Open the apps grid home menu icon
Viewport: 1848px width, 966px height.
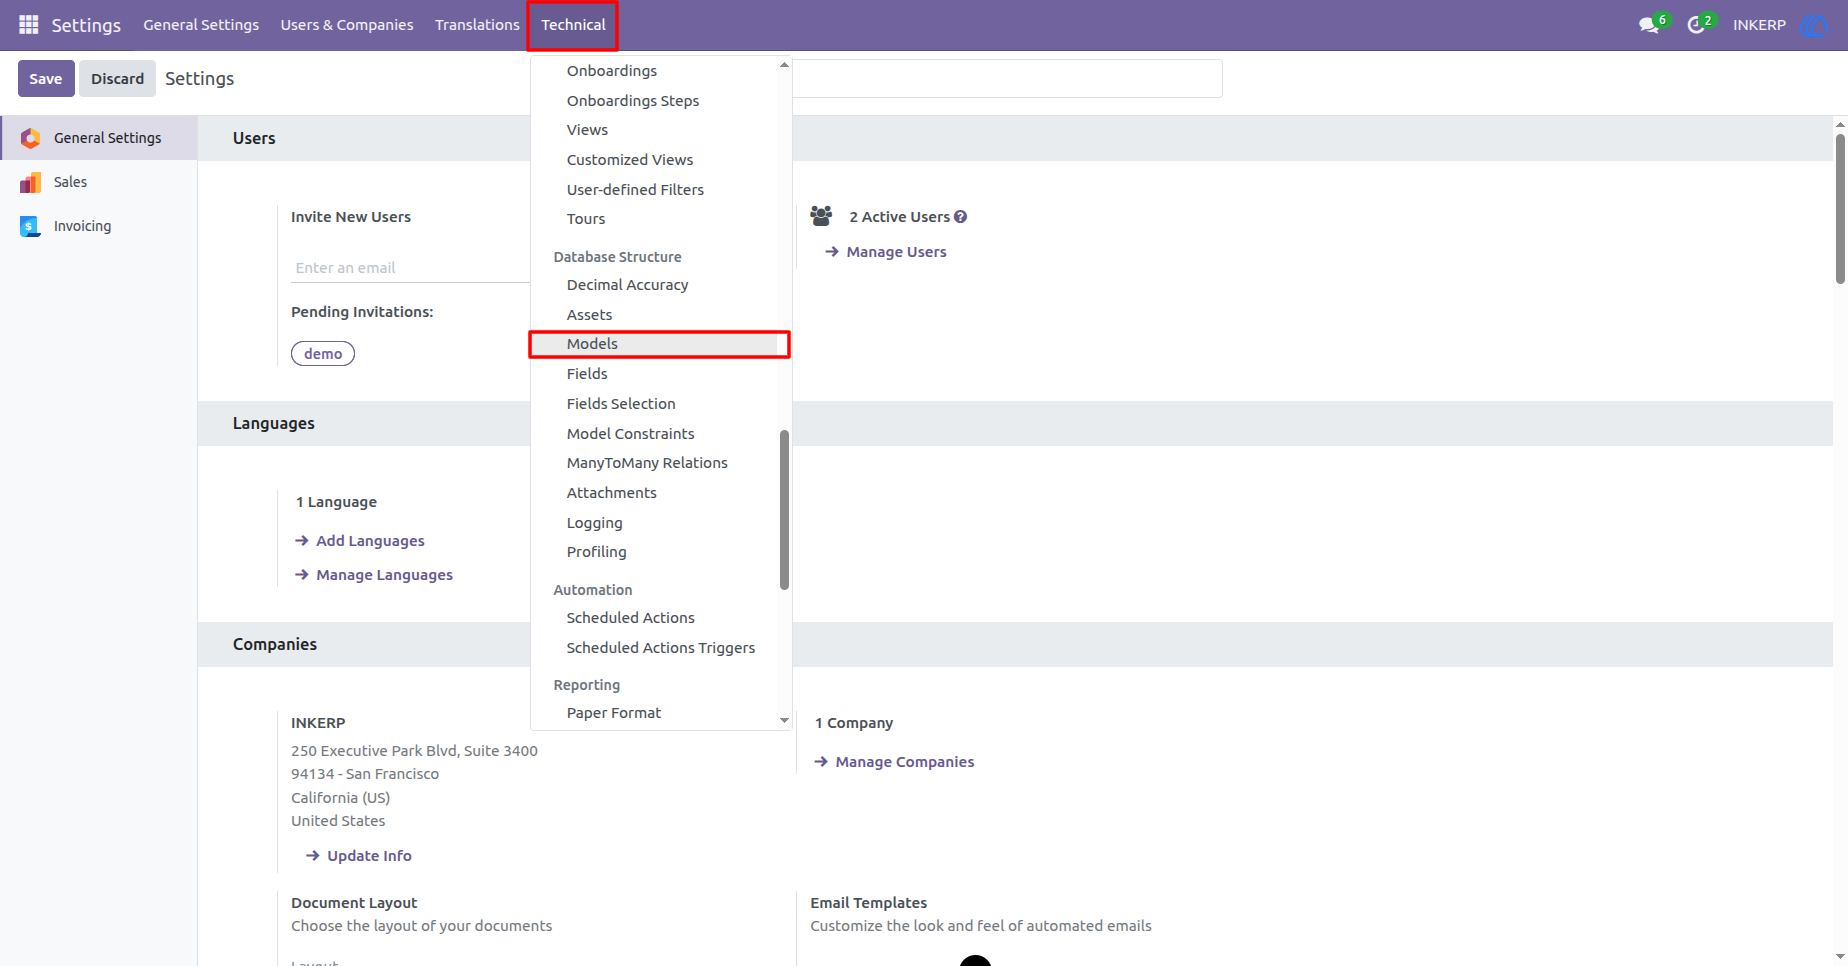(x=28, y=24)
